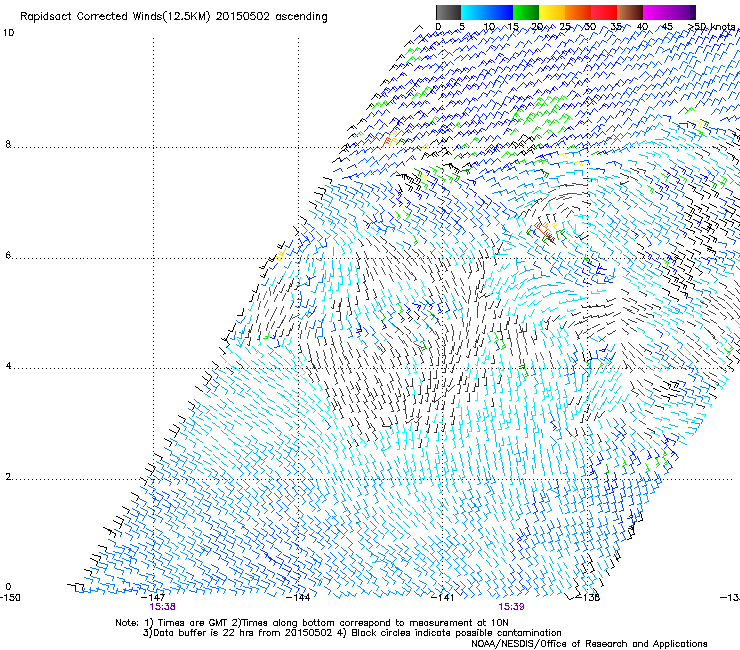Click the >50 knots legend label
The image size is (740, 650).
coord(711,26)
